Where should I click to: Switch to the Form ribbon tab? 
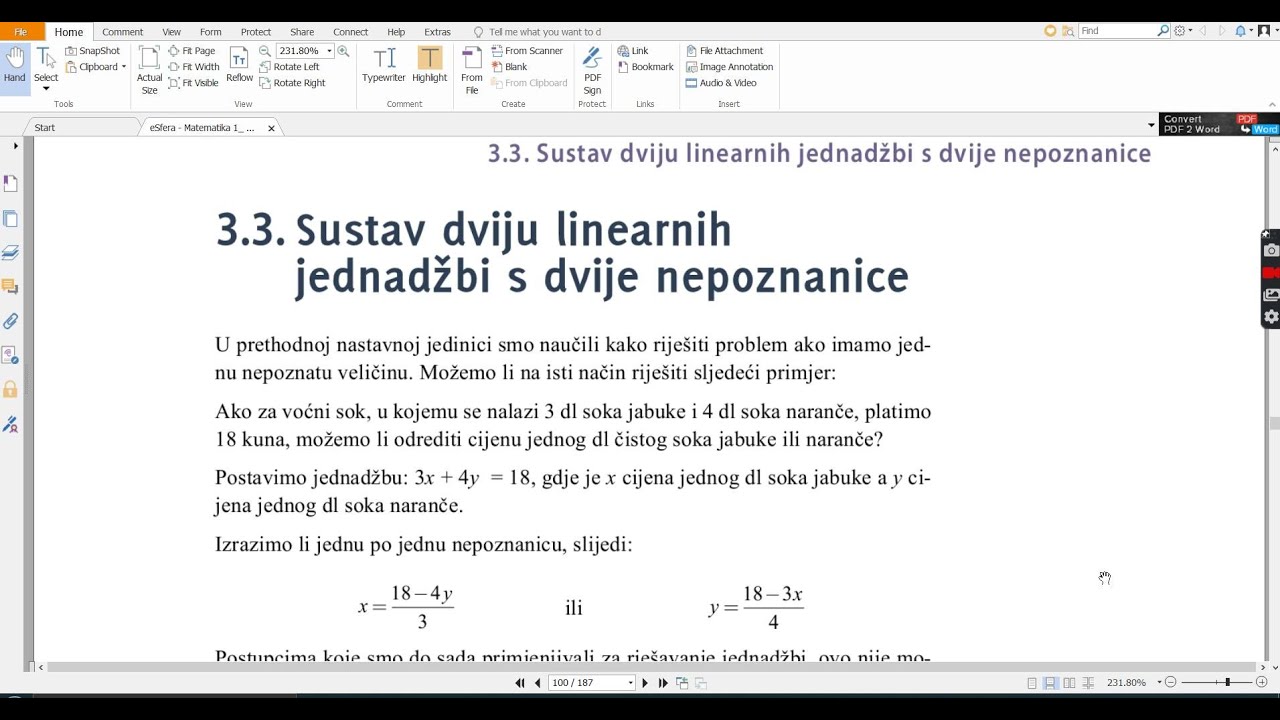[210, 32]
